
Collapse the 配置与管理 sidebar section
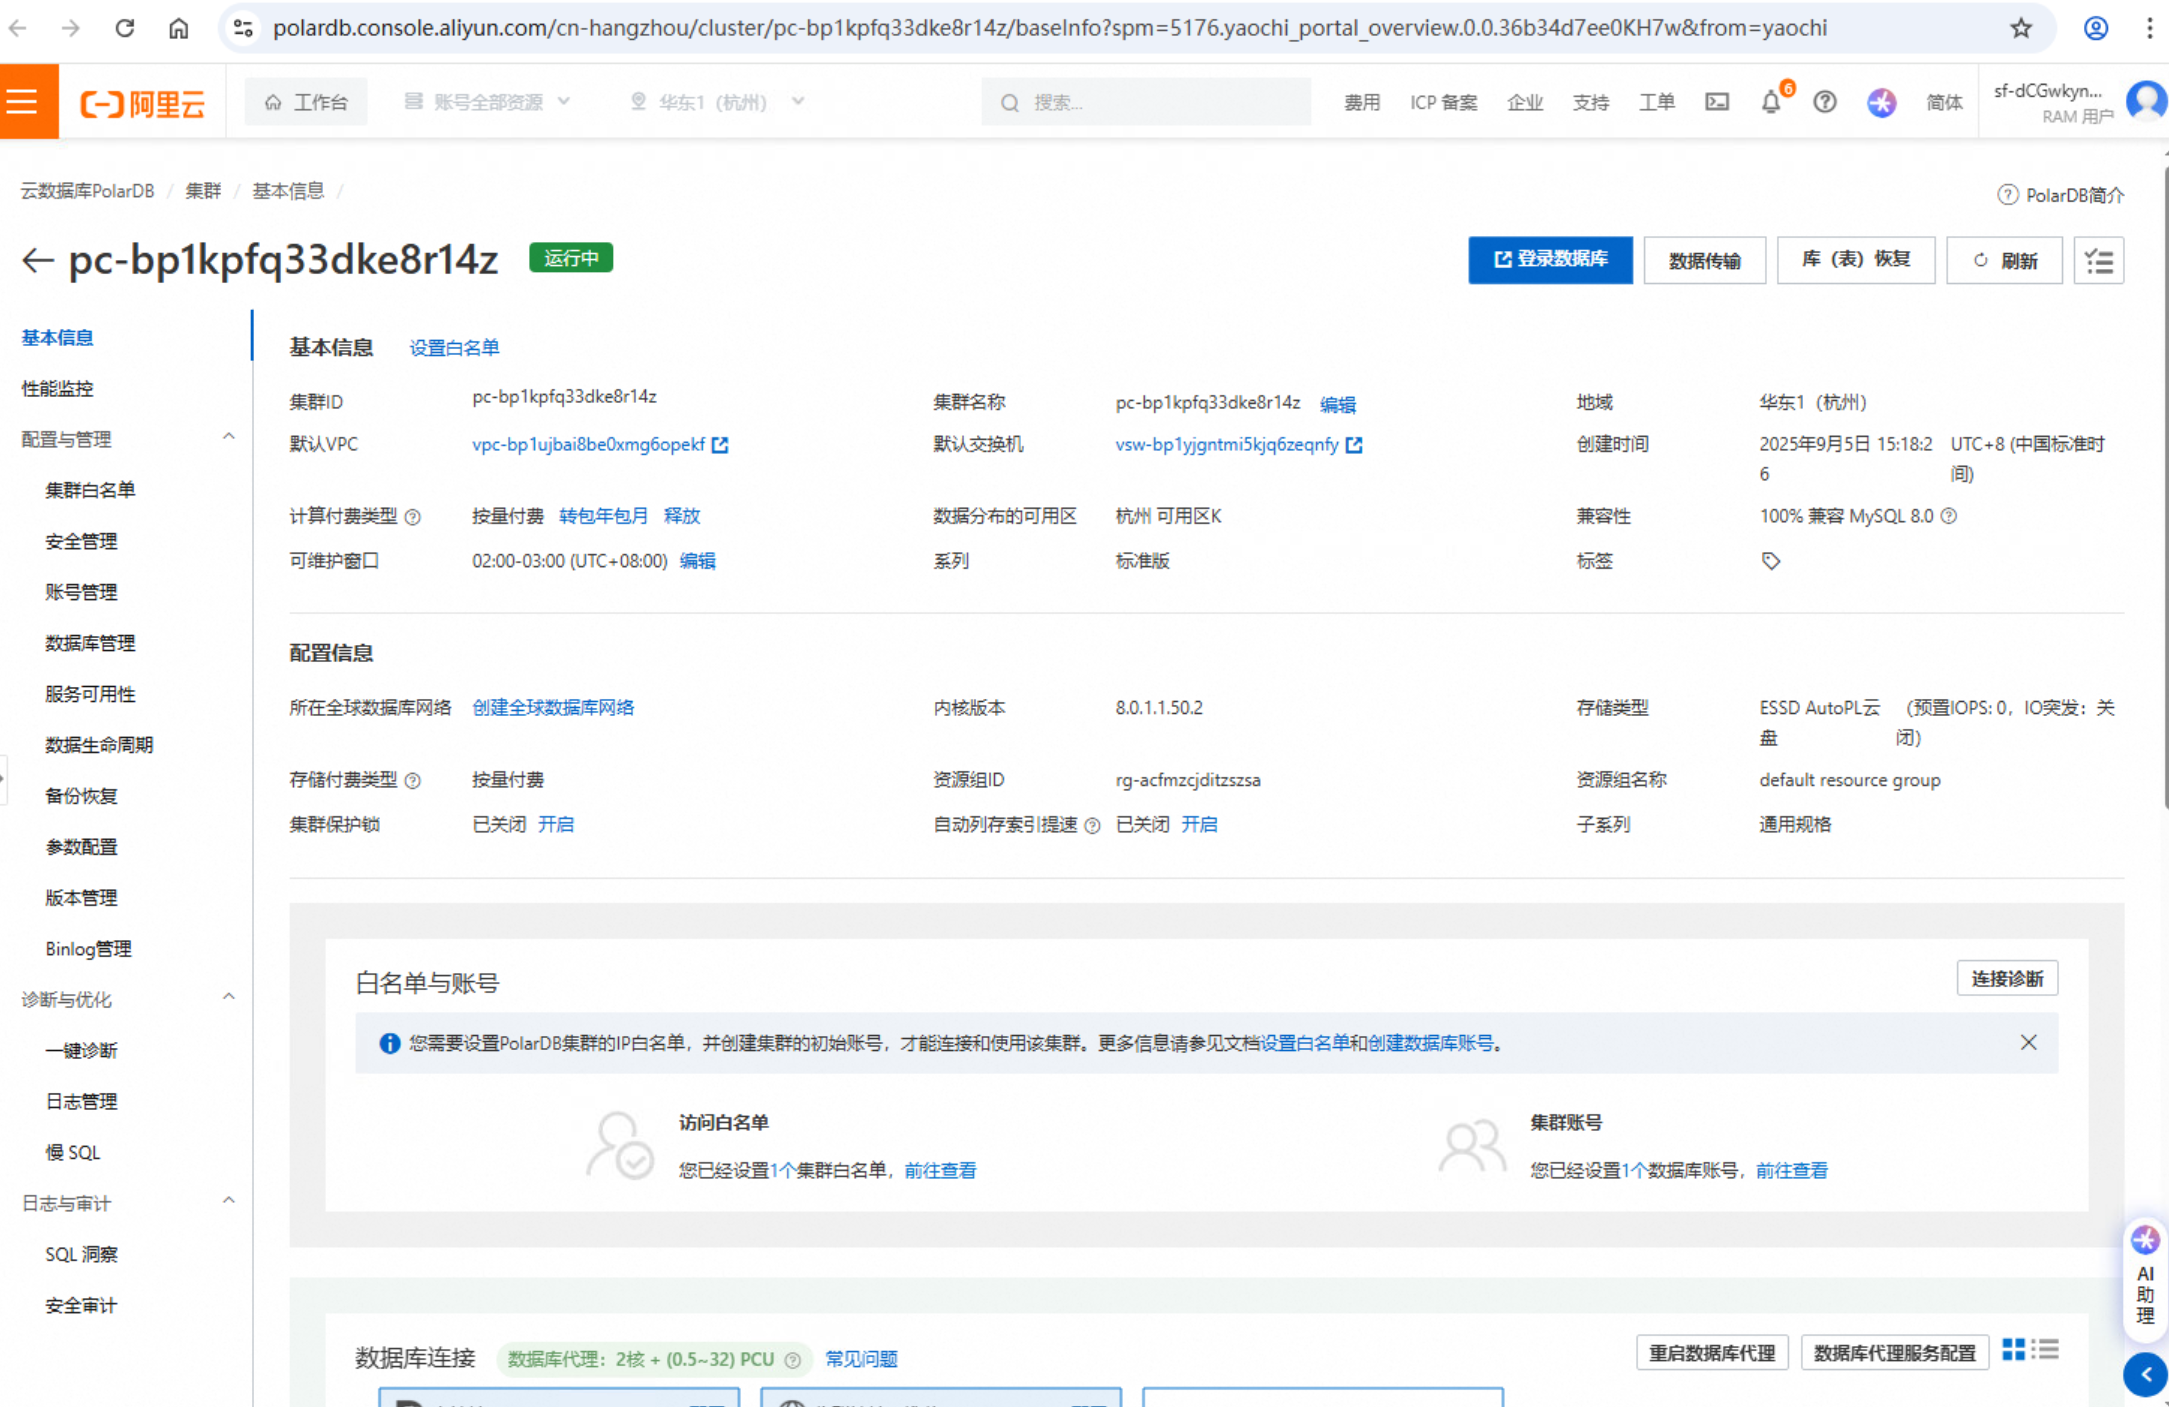click(229, 437)
